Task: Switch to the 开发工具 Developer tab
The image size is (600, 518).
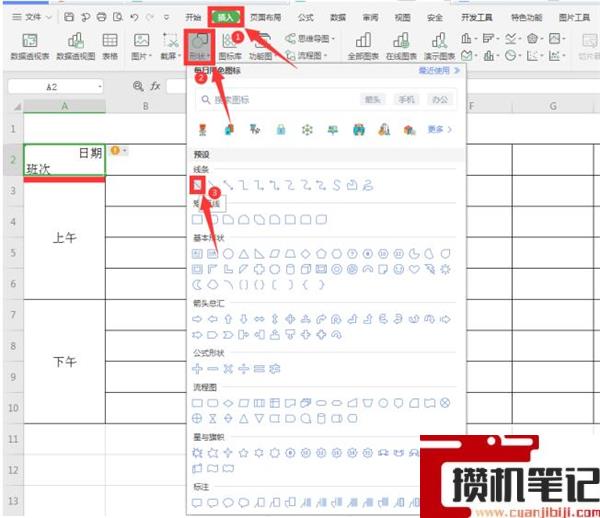Action: pyautogui.click(x=476, y=17)
